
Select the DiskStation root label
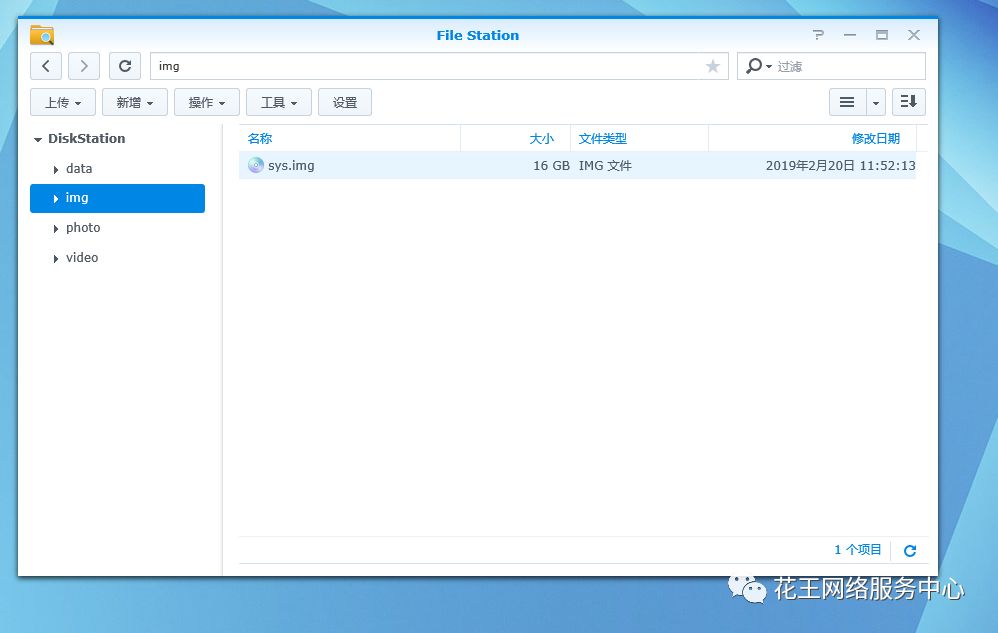(x=87, y=139)
